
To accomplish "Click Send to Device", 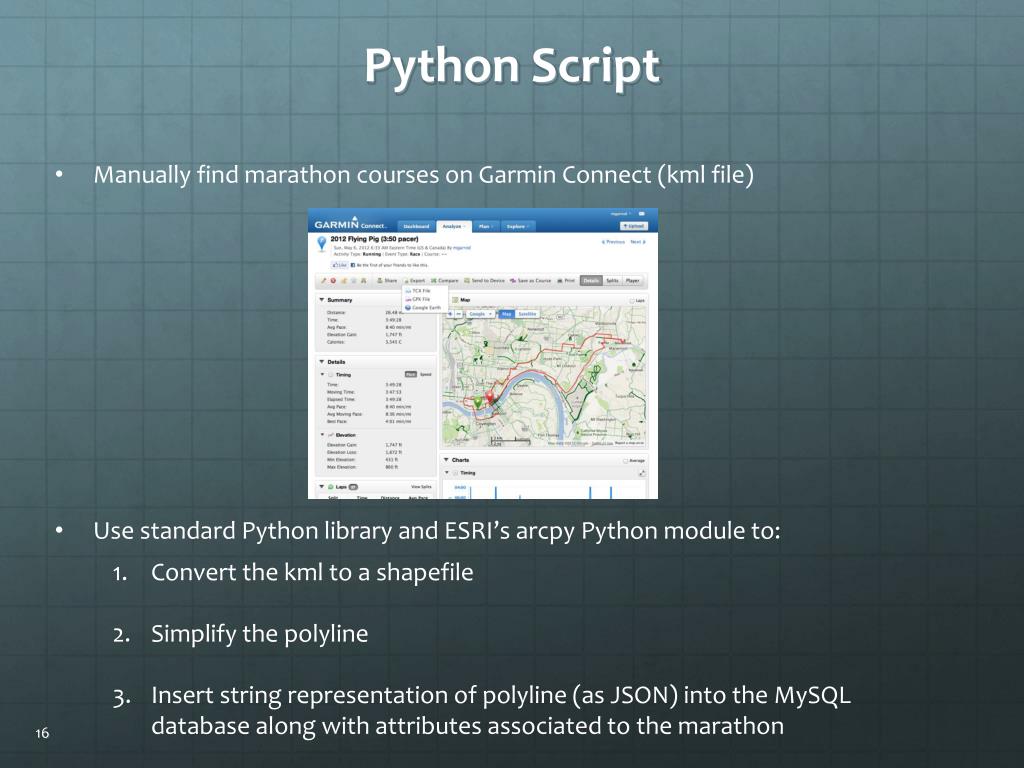I will [484, 281].
